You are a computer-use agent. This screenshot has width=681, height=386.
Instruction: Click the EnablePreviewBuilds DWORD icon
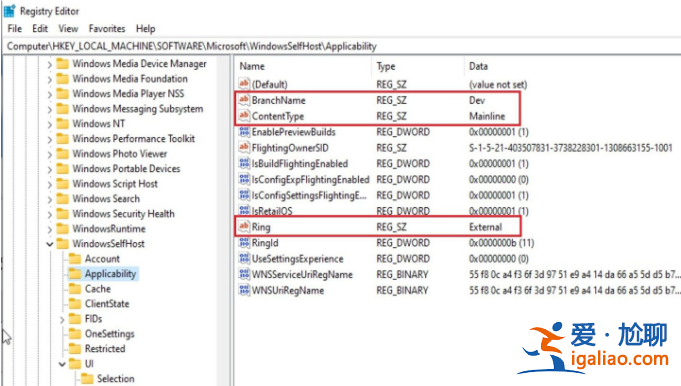(x=244, y=132)
